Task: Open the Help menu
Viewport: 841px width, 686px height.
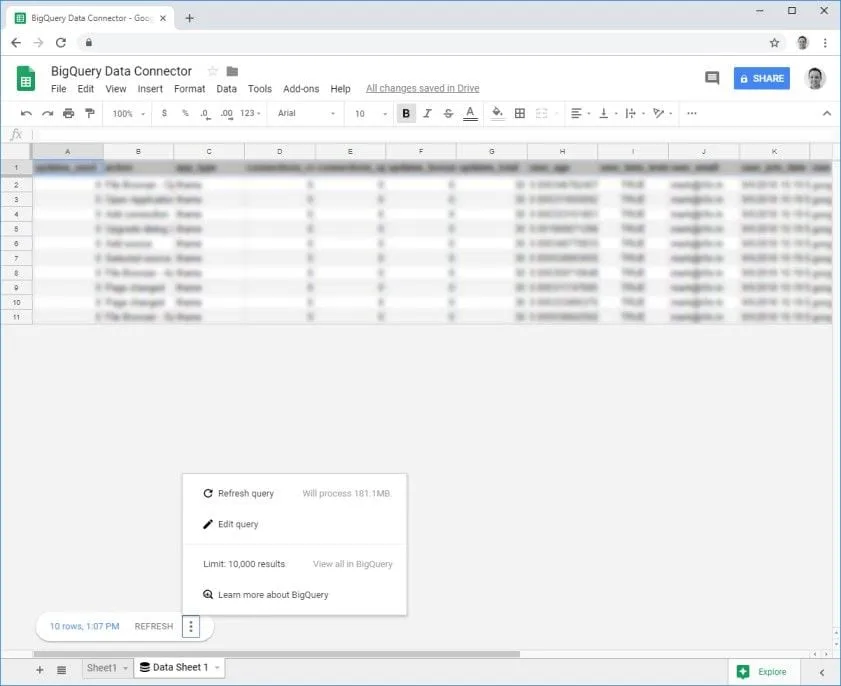Action: [x=340, y=88]
